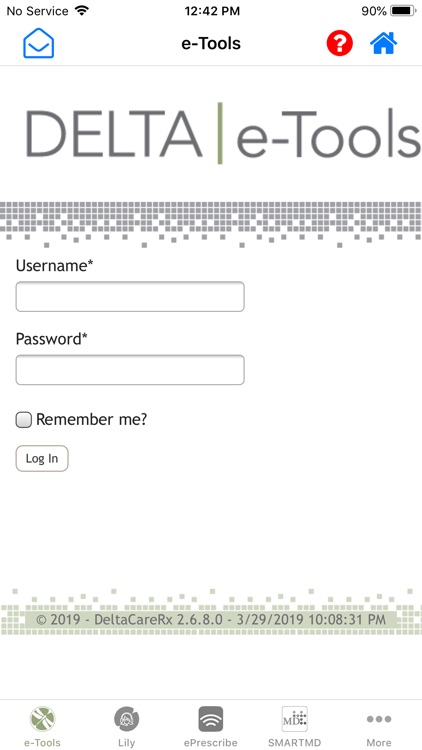Image resolution: width=422 pixels, height=750 pixels.
Task: Focus the Username input field
Action: [x=130, y=297]
